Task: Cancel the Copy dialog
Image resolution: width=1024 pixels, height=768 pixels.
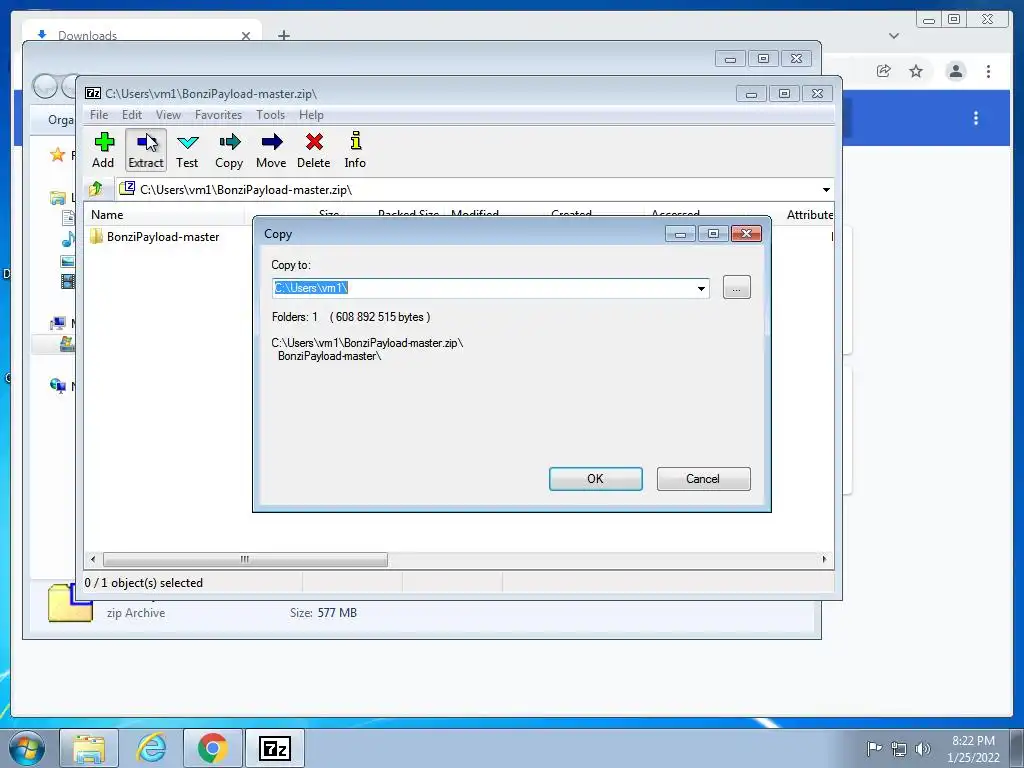Action: click(x=703, y=479)
